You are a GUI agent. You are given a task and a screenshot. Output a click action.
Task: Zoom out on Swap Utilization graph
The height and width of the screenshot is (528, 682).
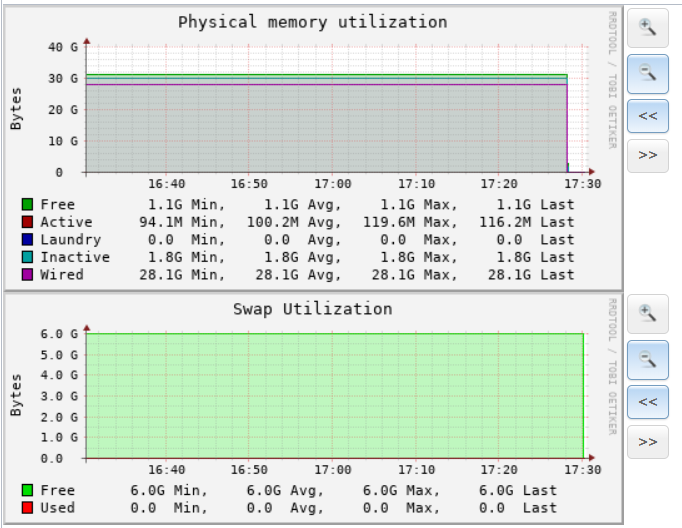pyautogui.click(x=647, y=359)
